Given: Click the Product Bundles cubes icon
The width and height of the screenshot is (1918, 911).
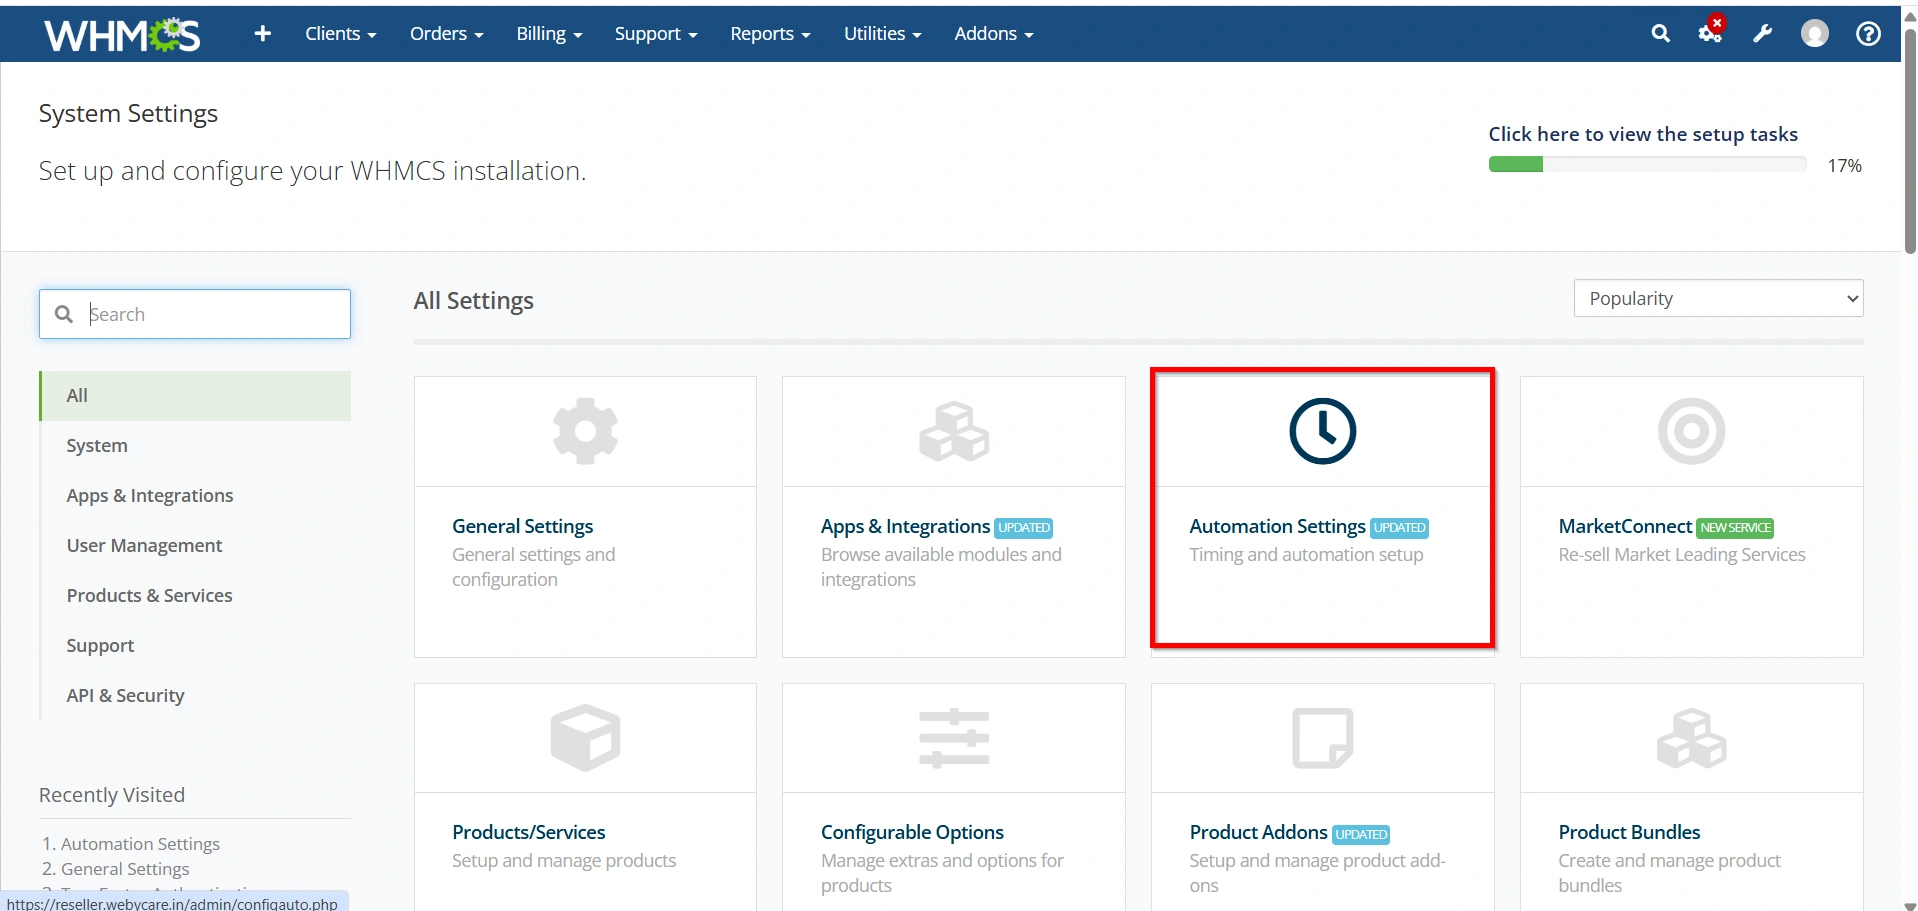Looking at the screenshot, I should (1691, 738).
